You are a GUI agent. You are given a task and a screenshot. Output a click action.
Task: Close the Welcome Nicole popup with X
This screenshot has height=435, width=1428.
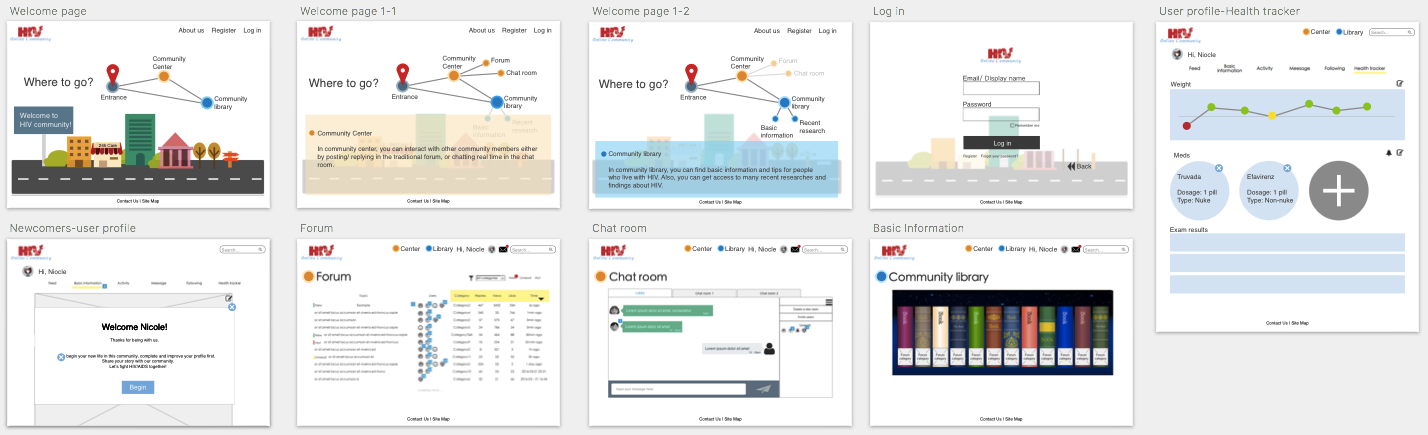[x=232, y=307]
